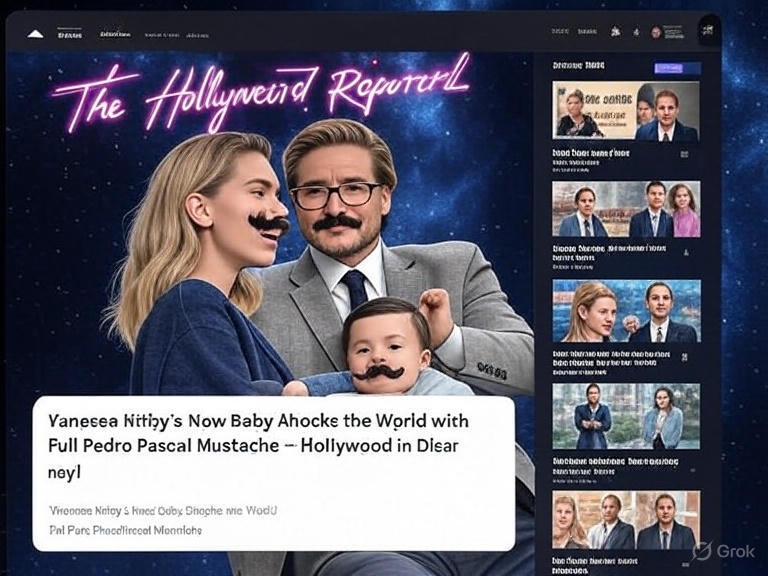Screen dimensions: 768x576
Task: Click the neon Hollywood Reporter logo
Action: pyautogui.click(x=261, y=92)
